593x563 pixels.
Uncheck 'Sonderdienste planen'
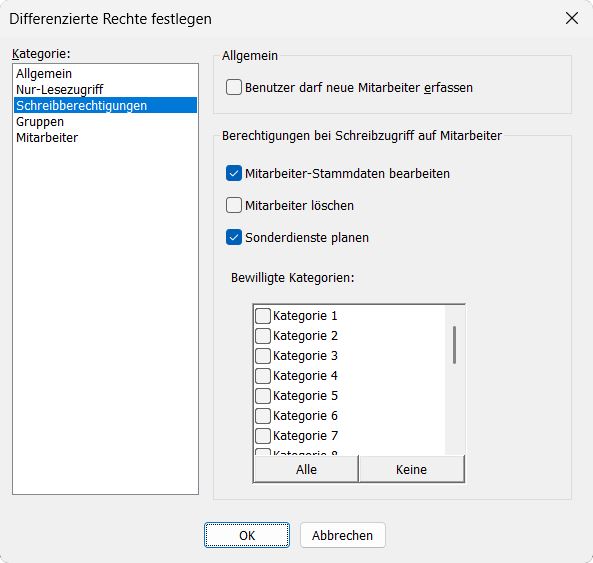coord(234,237)
